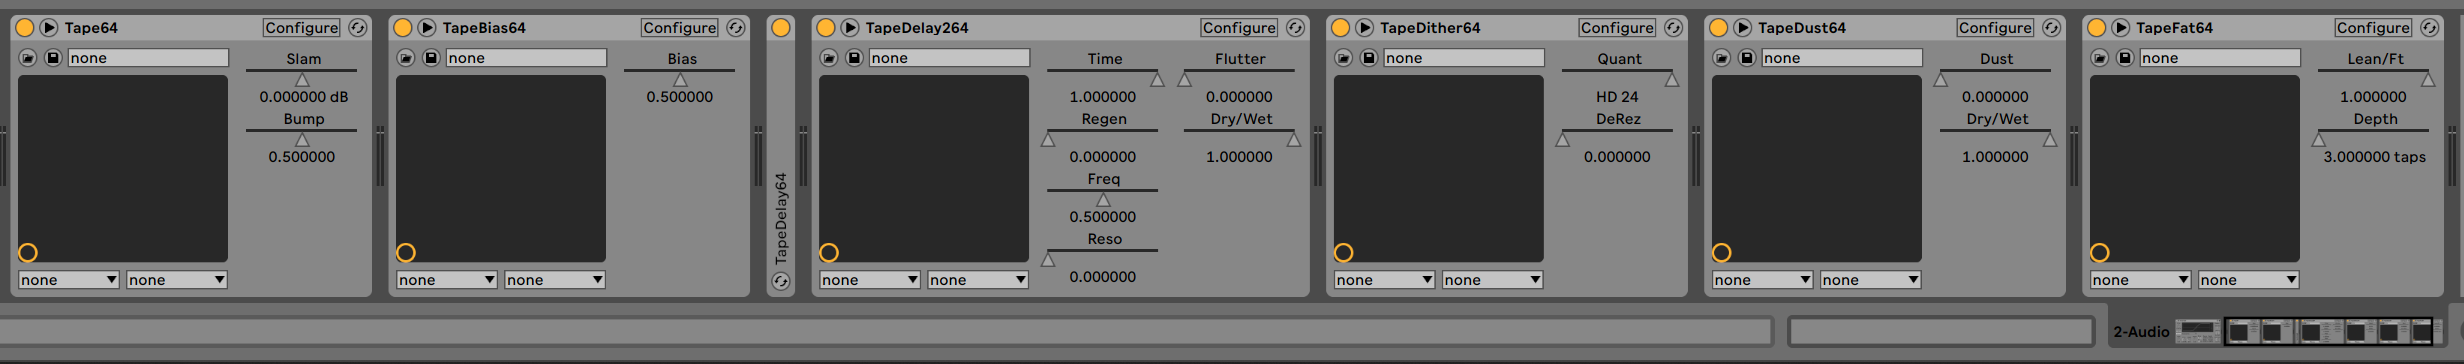The width and height of the screenshot is (2464, 364).
Task: Open TapeFat64 X-axis parameter dropdown
Action: 2141,280
